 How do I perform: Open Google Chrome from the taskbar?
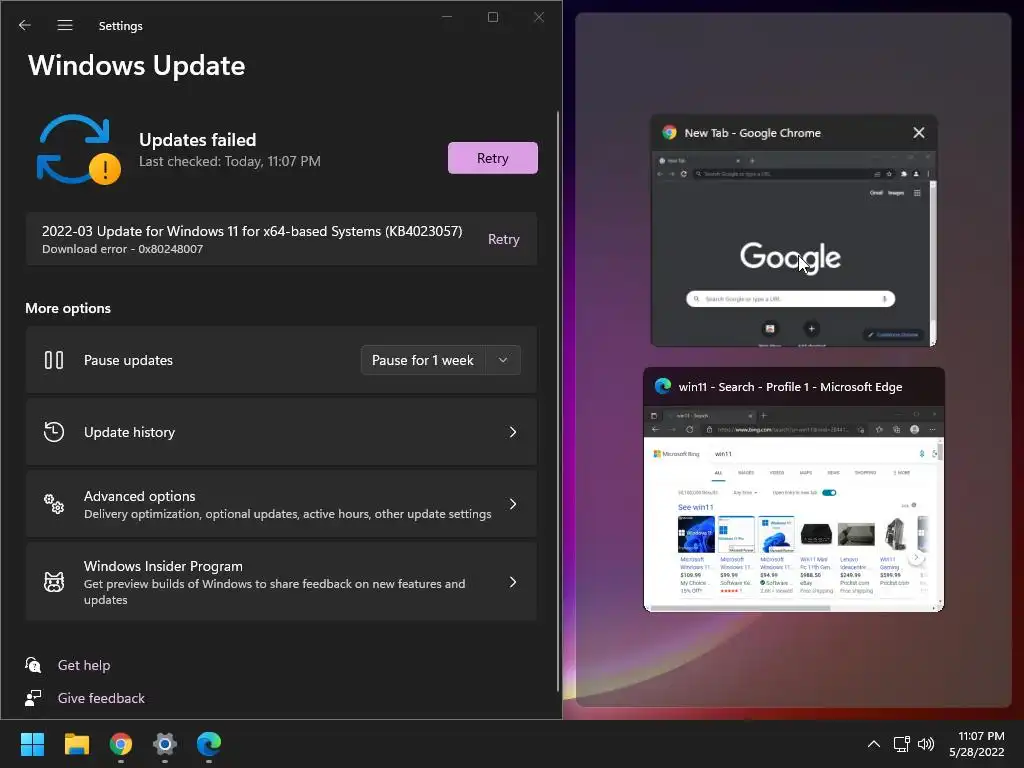point(121,744)
